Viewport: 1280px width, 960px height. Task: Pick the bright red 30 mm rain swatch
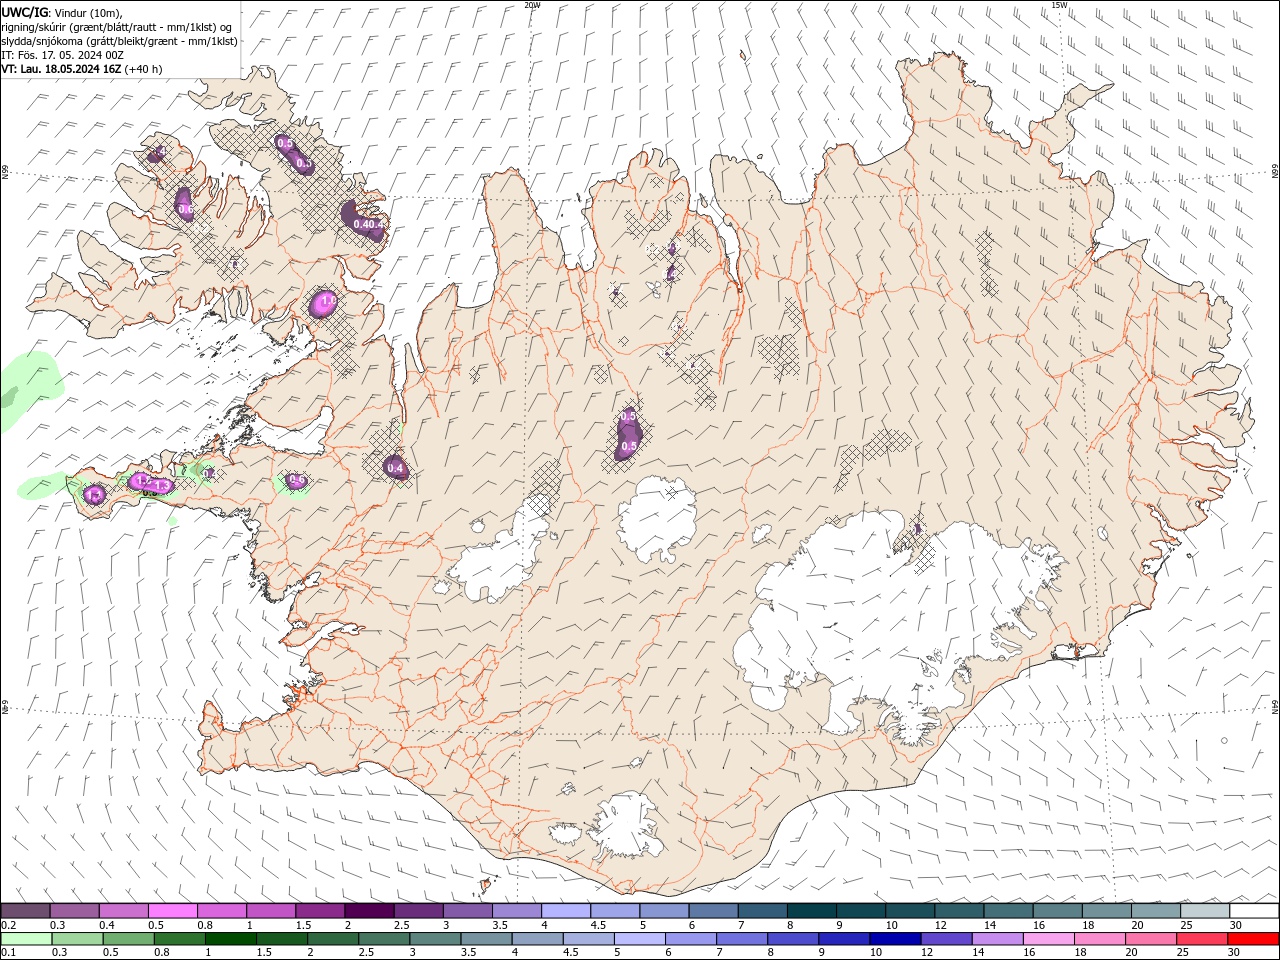1254,939
